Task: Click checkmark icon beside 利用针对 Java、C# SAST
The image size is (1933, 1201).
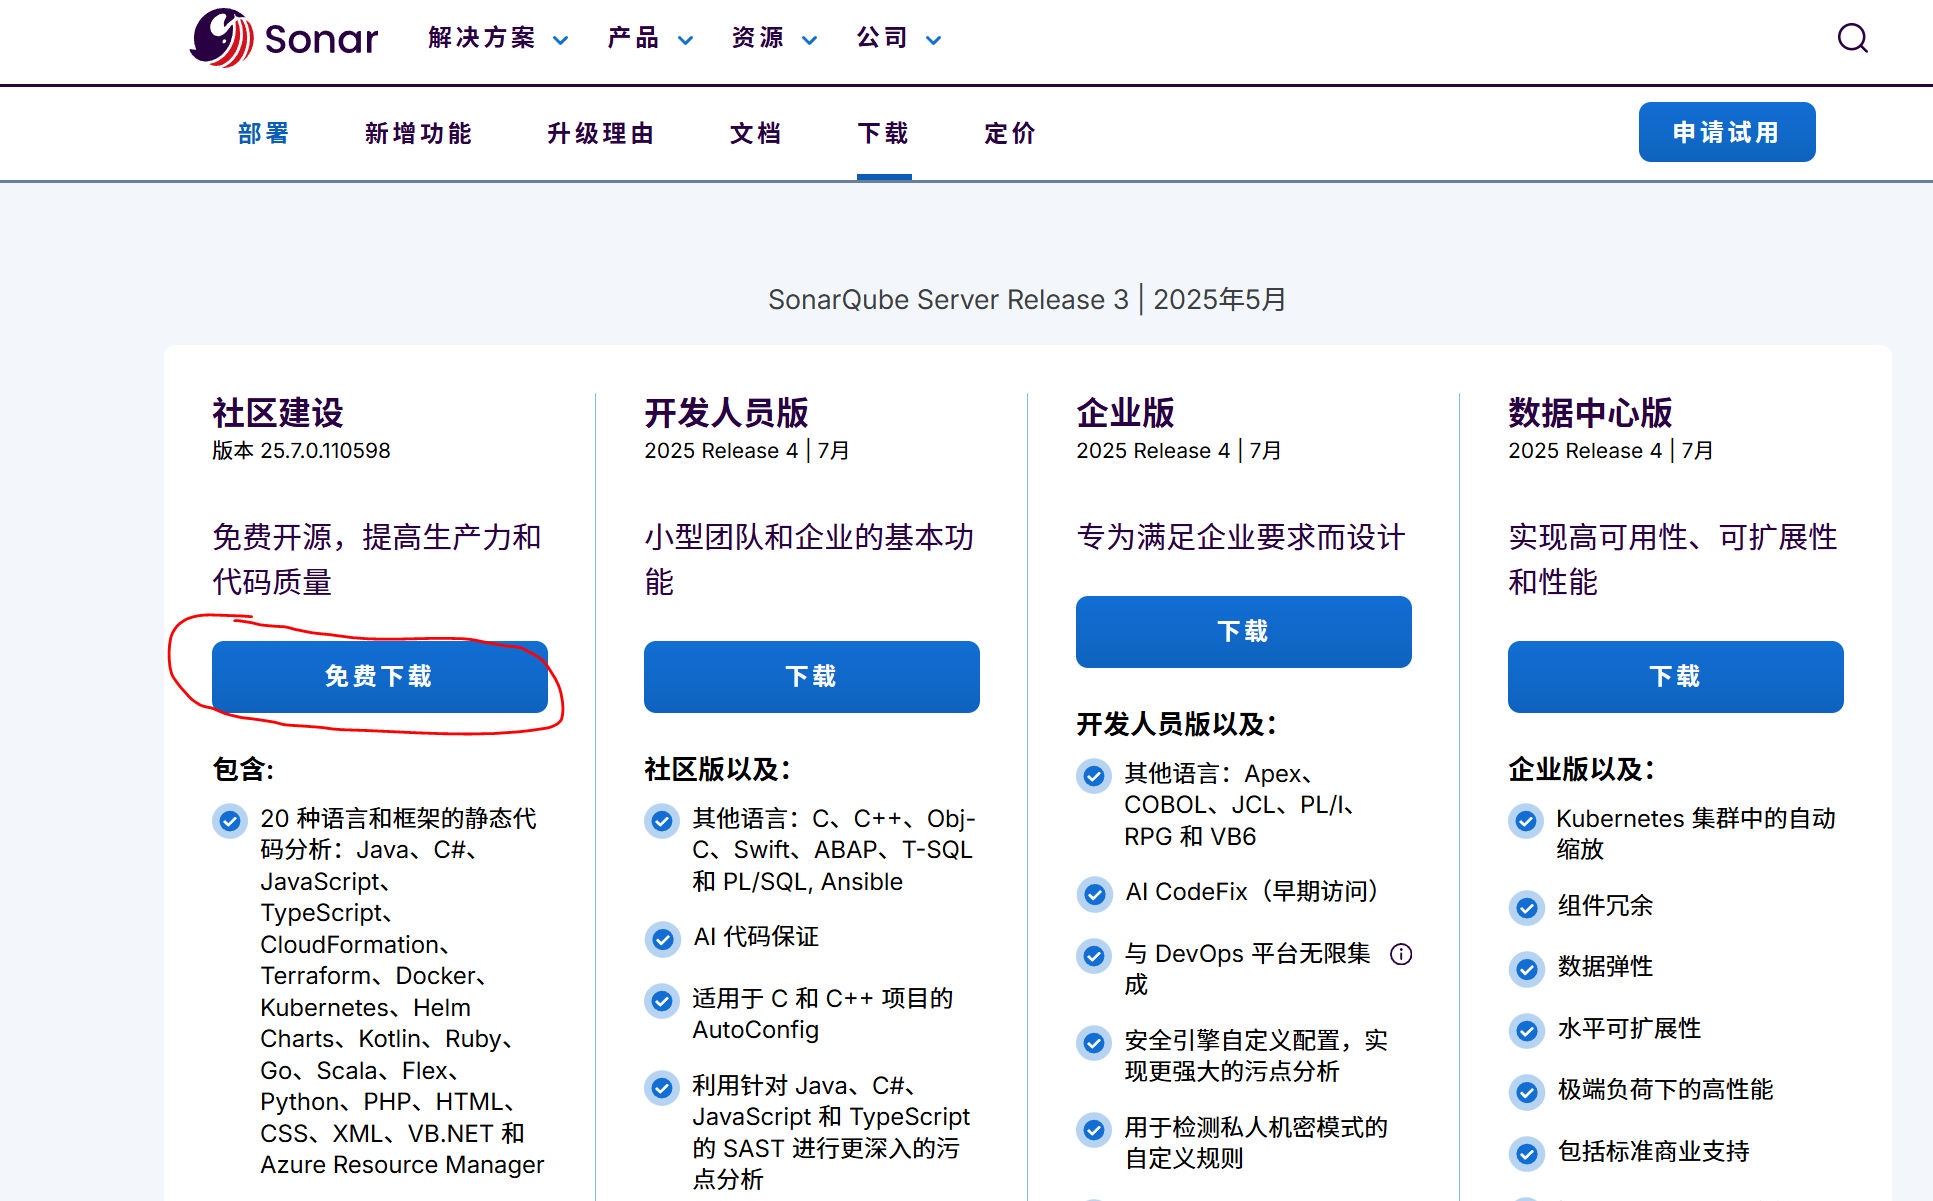Action: coord(661,1088)
